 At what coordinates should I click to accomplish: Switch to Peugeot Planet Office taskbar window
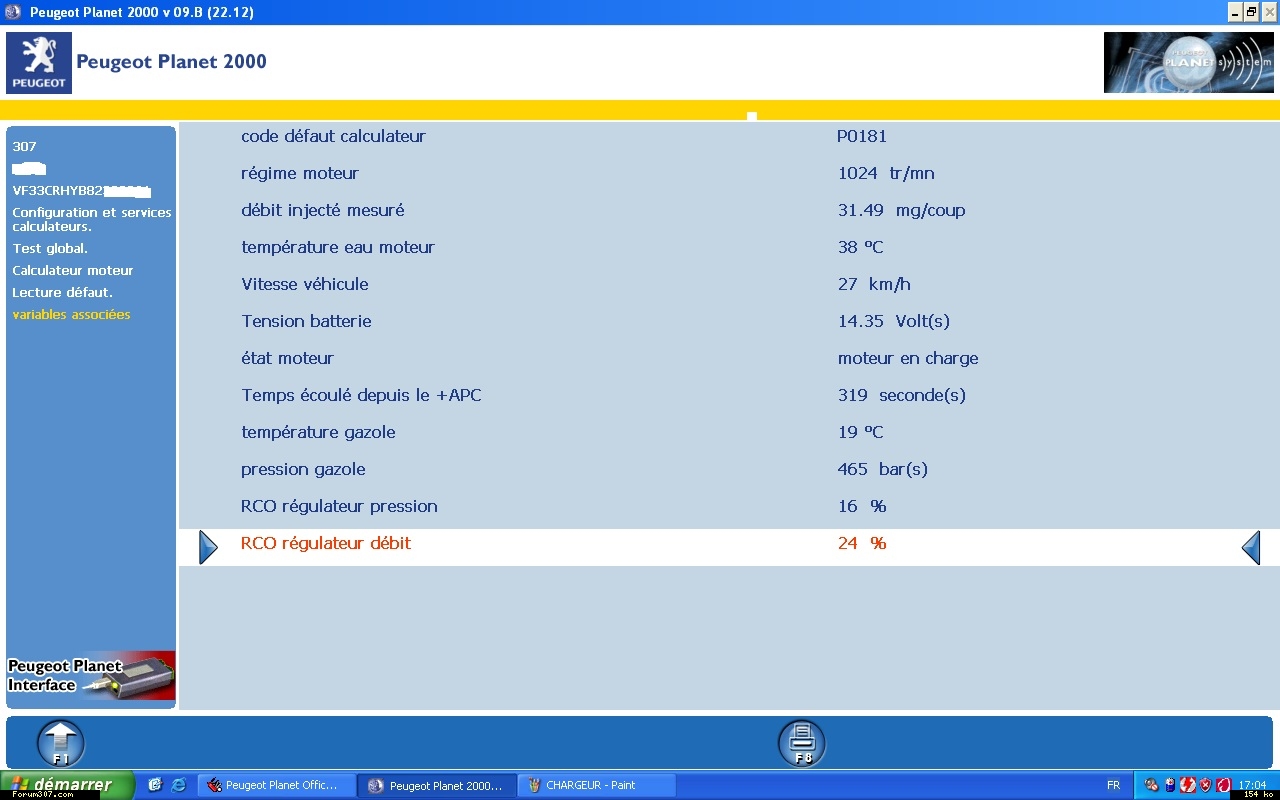277,785
